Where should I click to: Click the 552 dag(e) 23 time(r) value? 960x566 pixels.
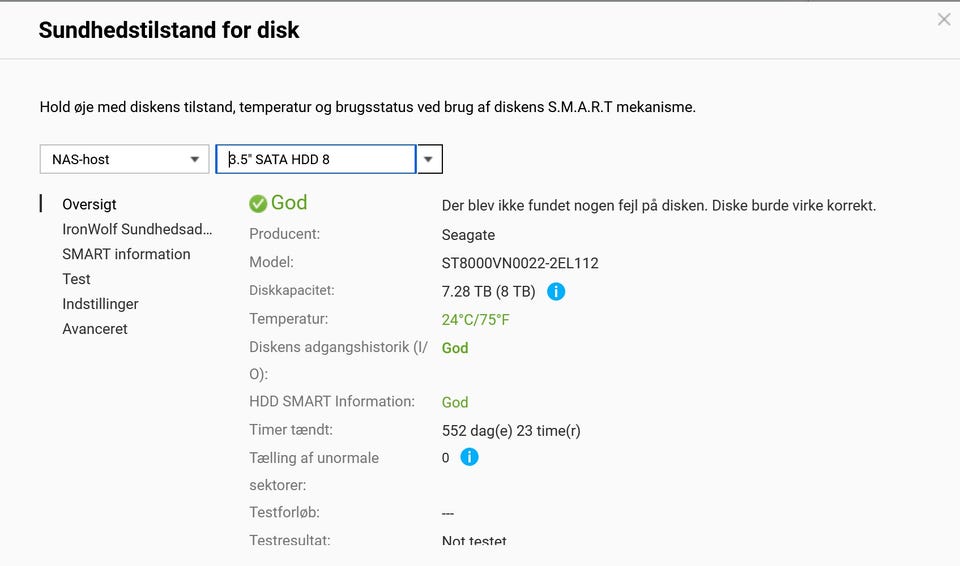coord(511,431)
